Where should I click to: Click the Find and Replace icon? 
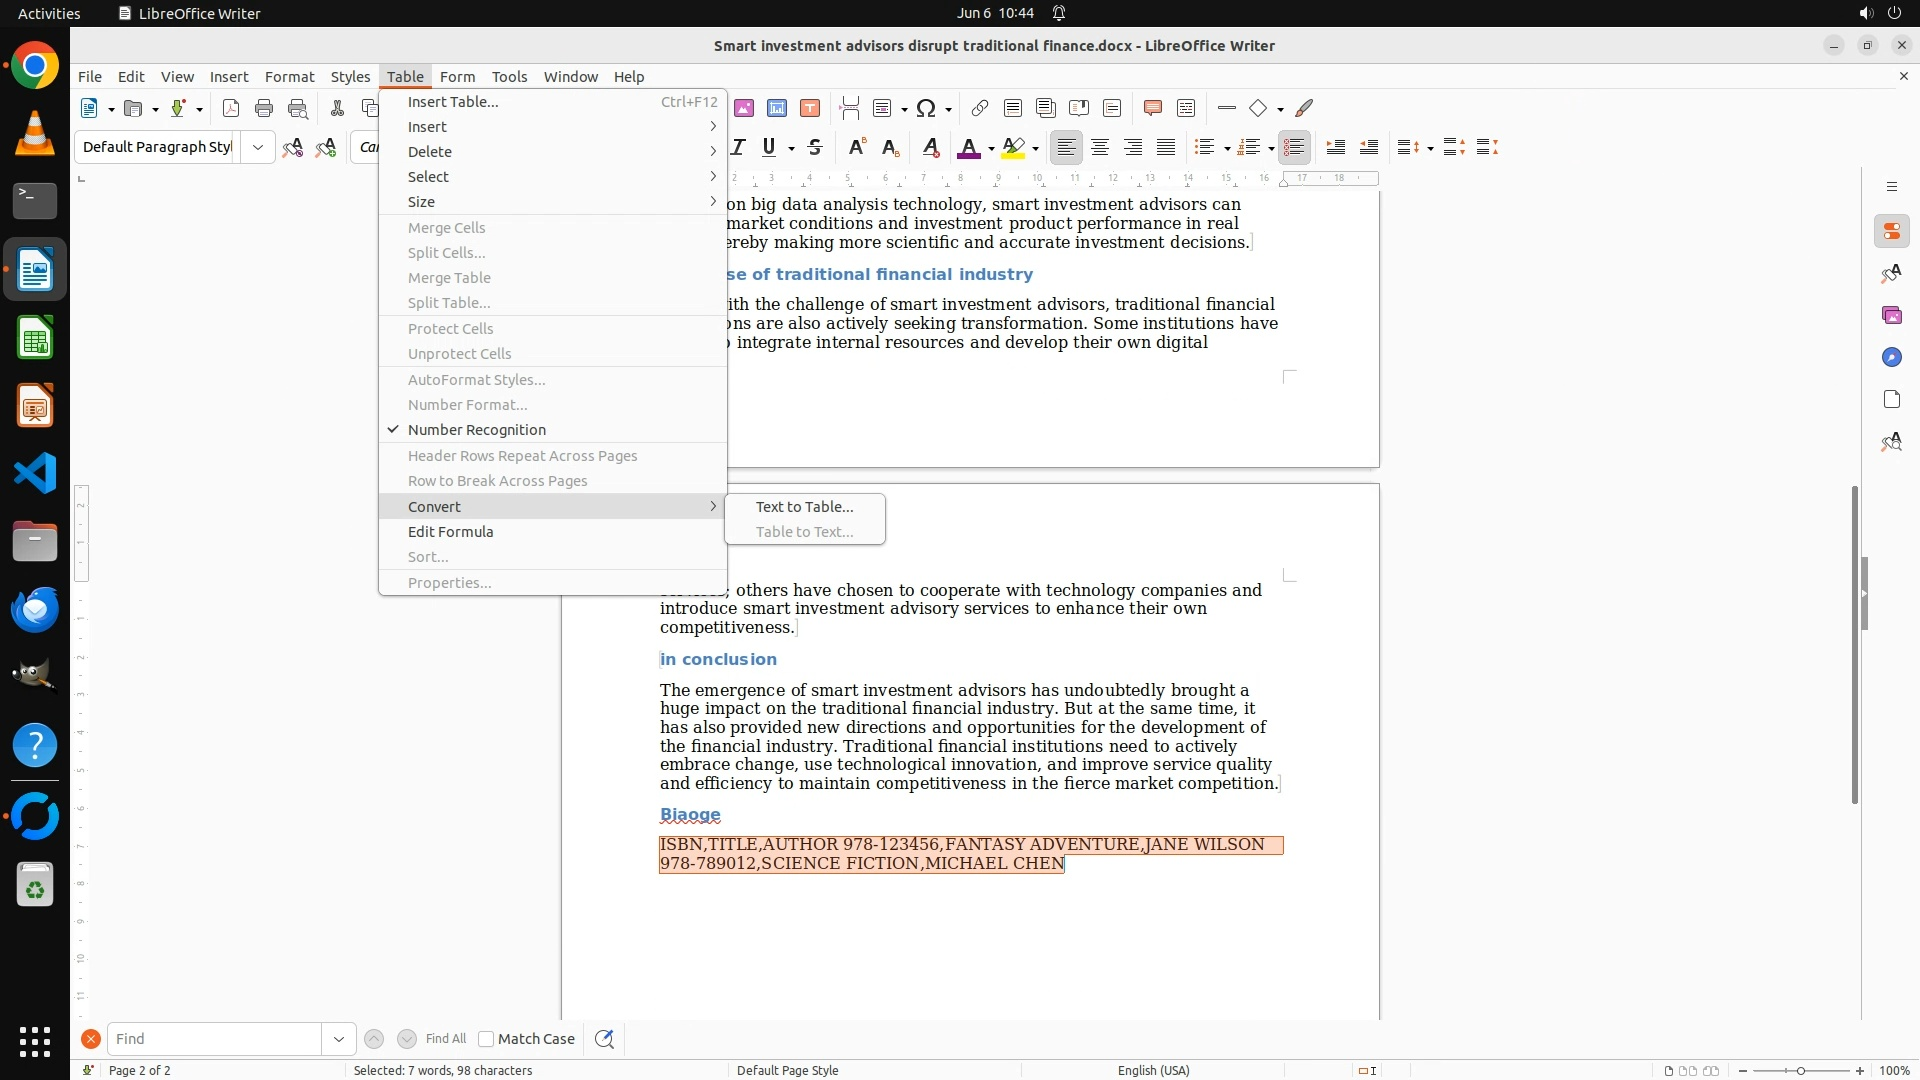[604, 1039]
